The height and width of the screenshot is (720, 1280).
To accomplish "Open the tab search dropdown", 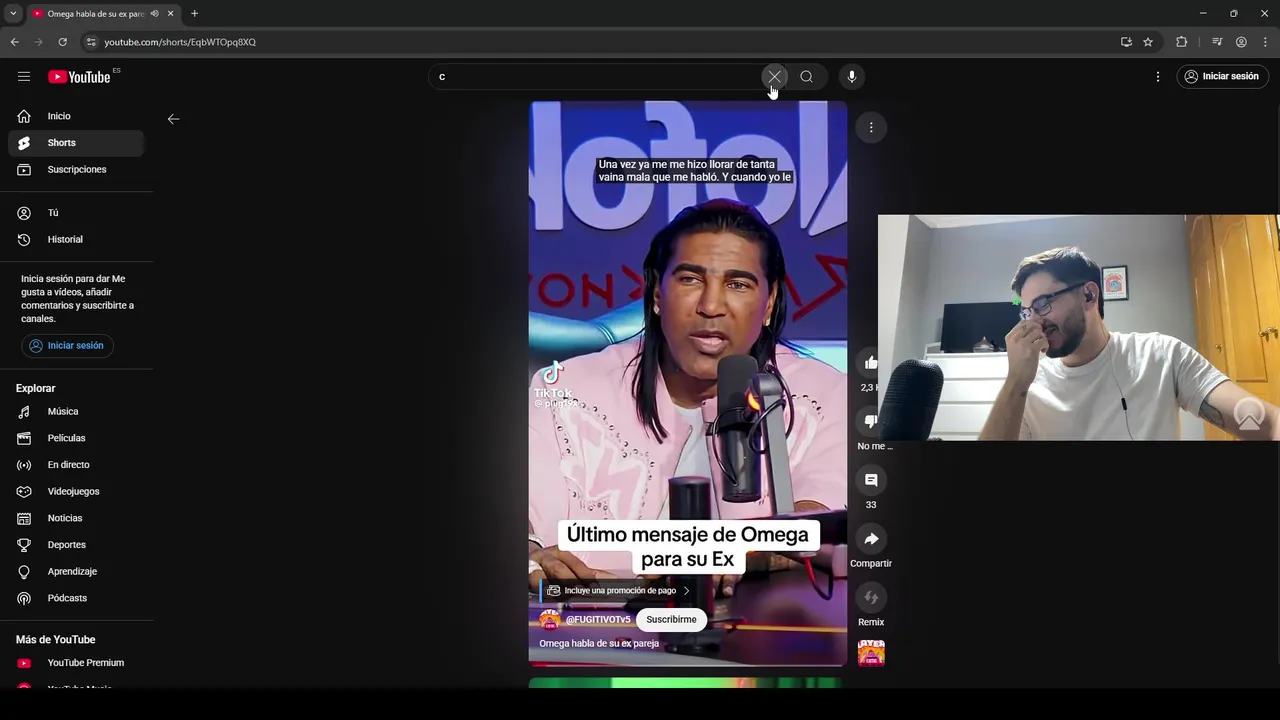I will (x=13, y=13).
